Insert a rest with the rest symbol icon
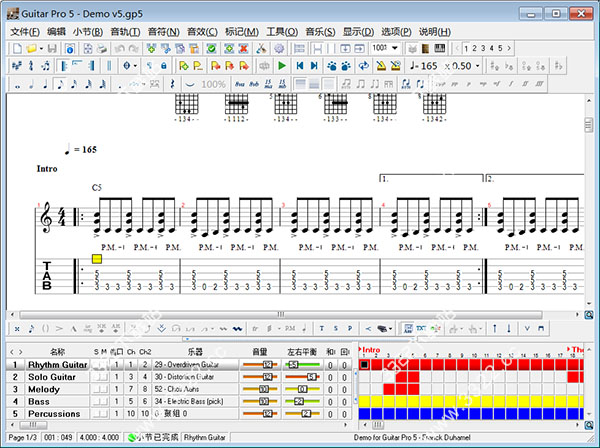 pyautogui.click(x=172, y=84)
